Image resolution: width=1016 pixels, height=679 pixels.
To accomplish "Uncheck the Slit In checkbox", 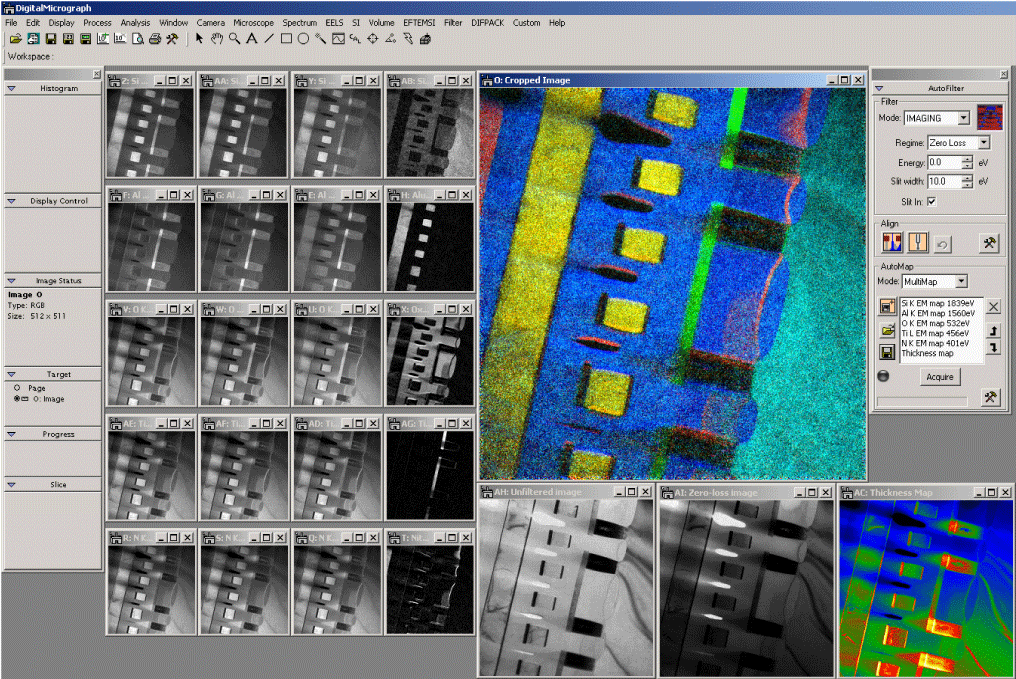I will coord(932,201).
